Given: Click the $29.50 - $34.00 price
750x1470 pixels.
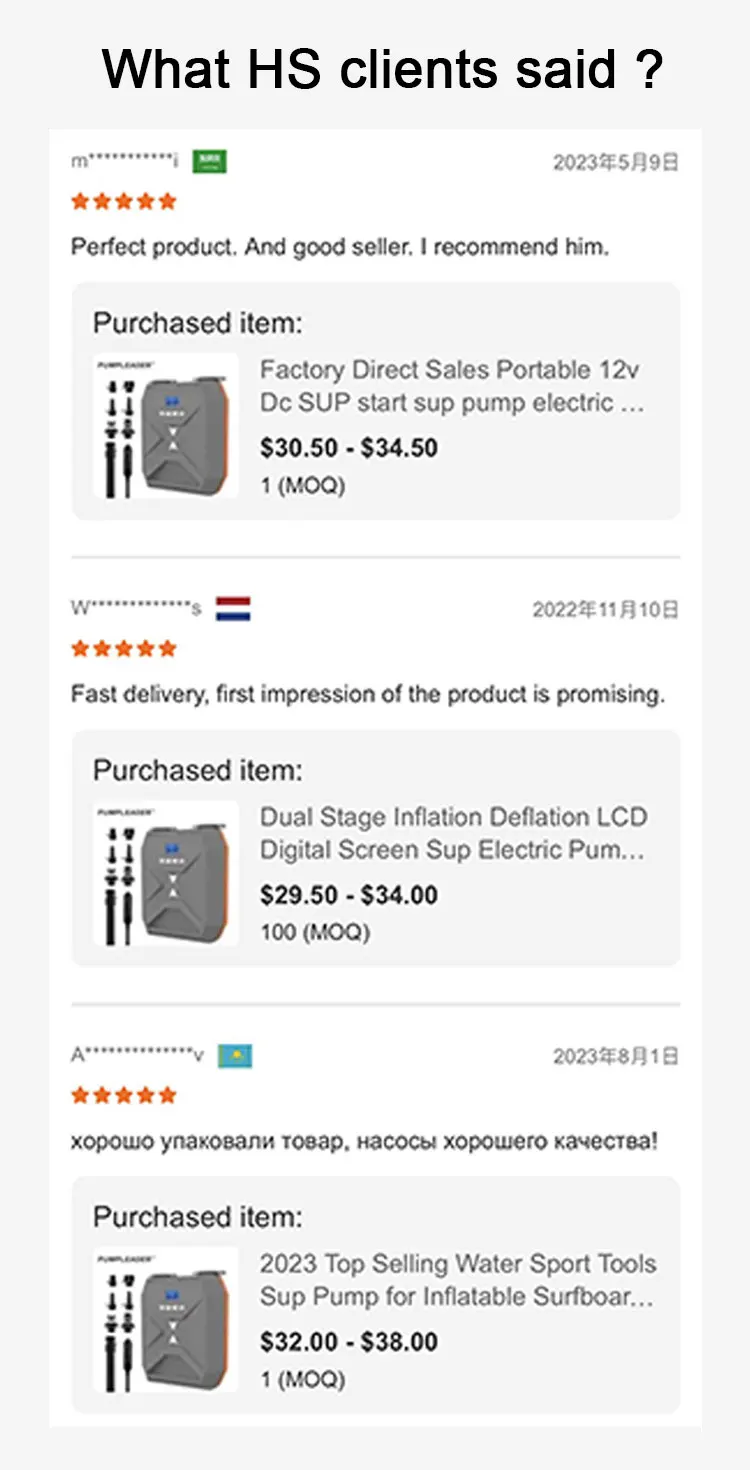Looking at the screenshot, I should [349, 895].
